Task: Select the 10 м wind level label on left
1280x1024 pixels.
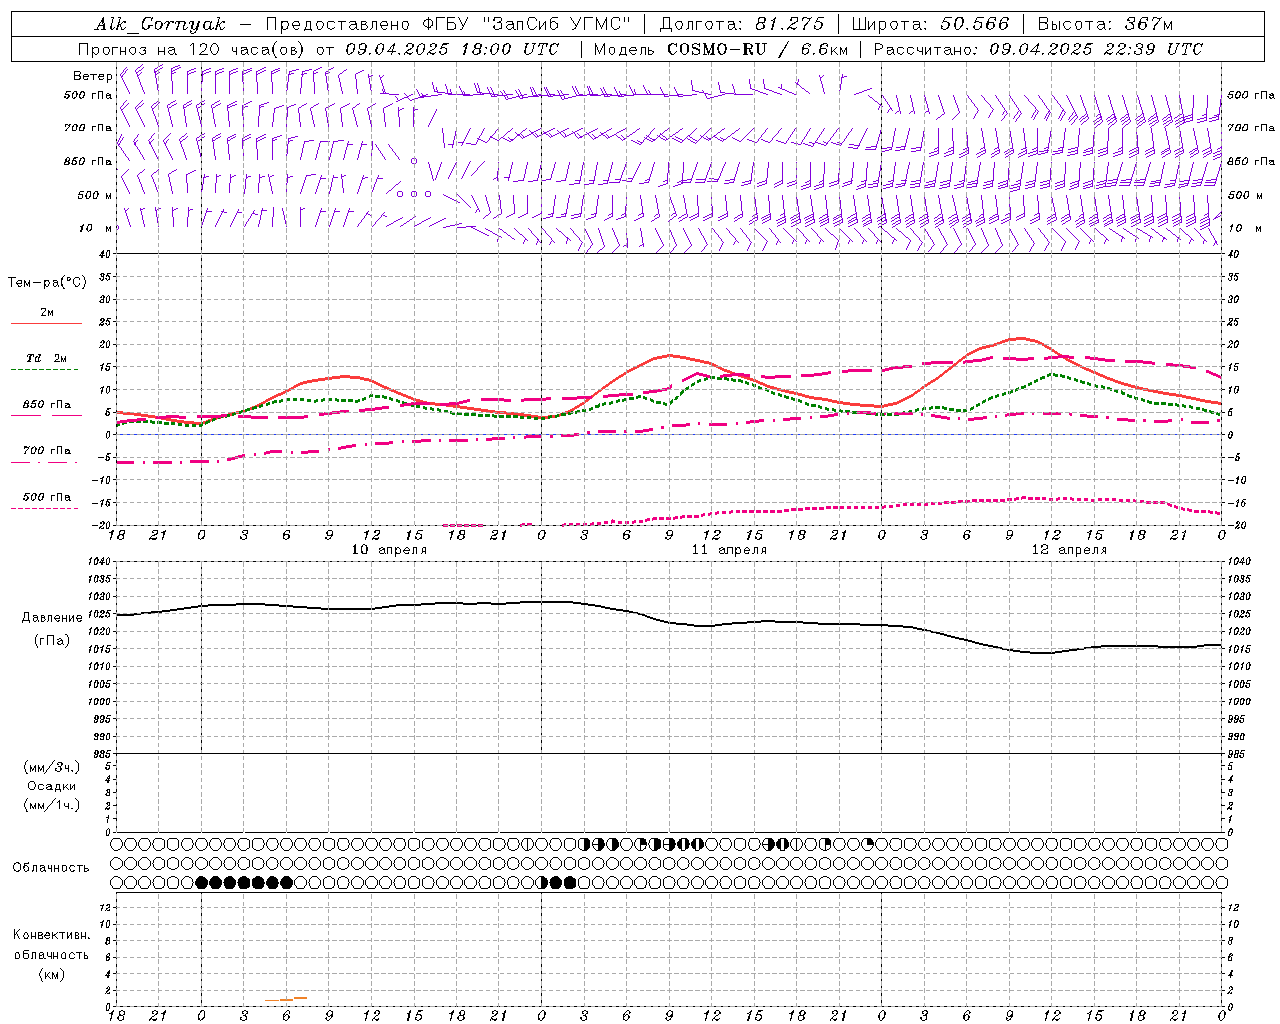Action: (95, 228)
